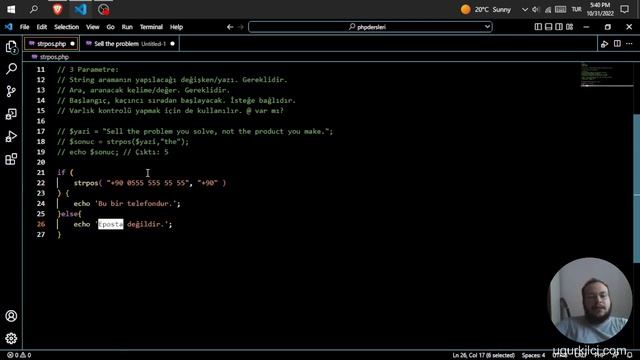Toggle the primary side bar layout icon
This screenshot has height=360, width=640.
pos(538,27)
